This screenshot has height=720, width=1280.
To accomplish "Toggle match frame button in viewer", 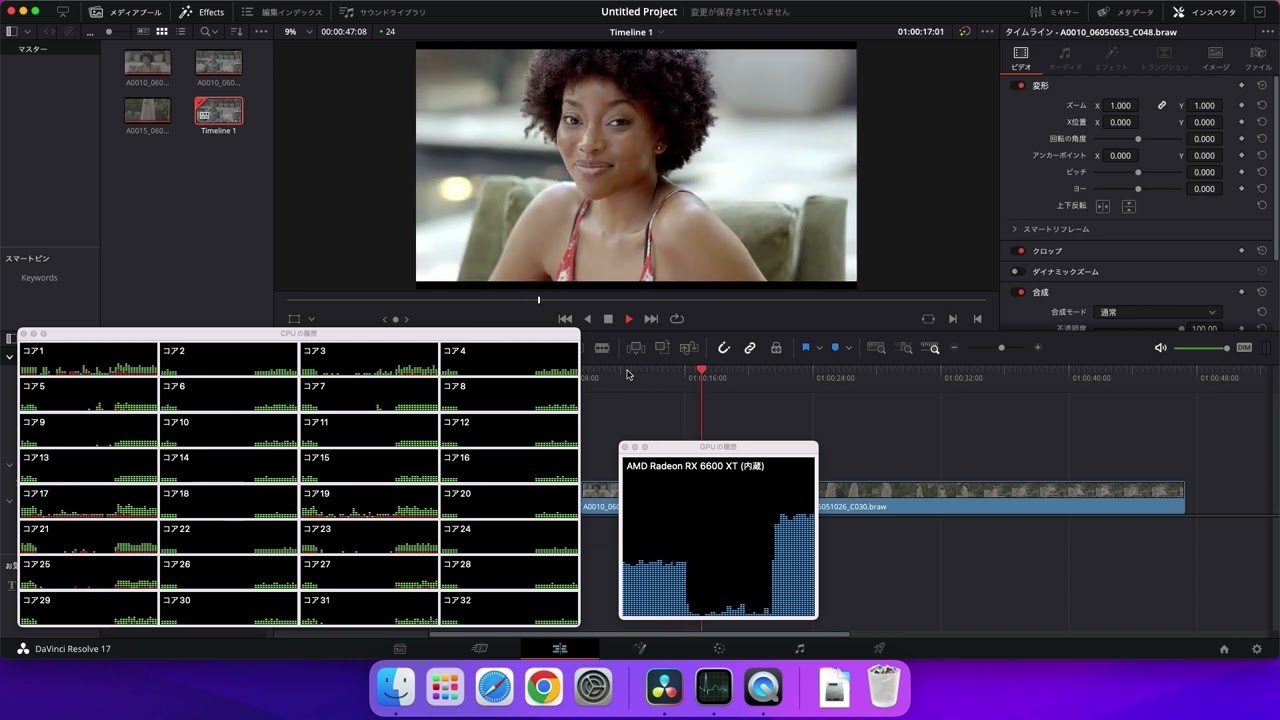I will [928, 319].
